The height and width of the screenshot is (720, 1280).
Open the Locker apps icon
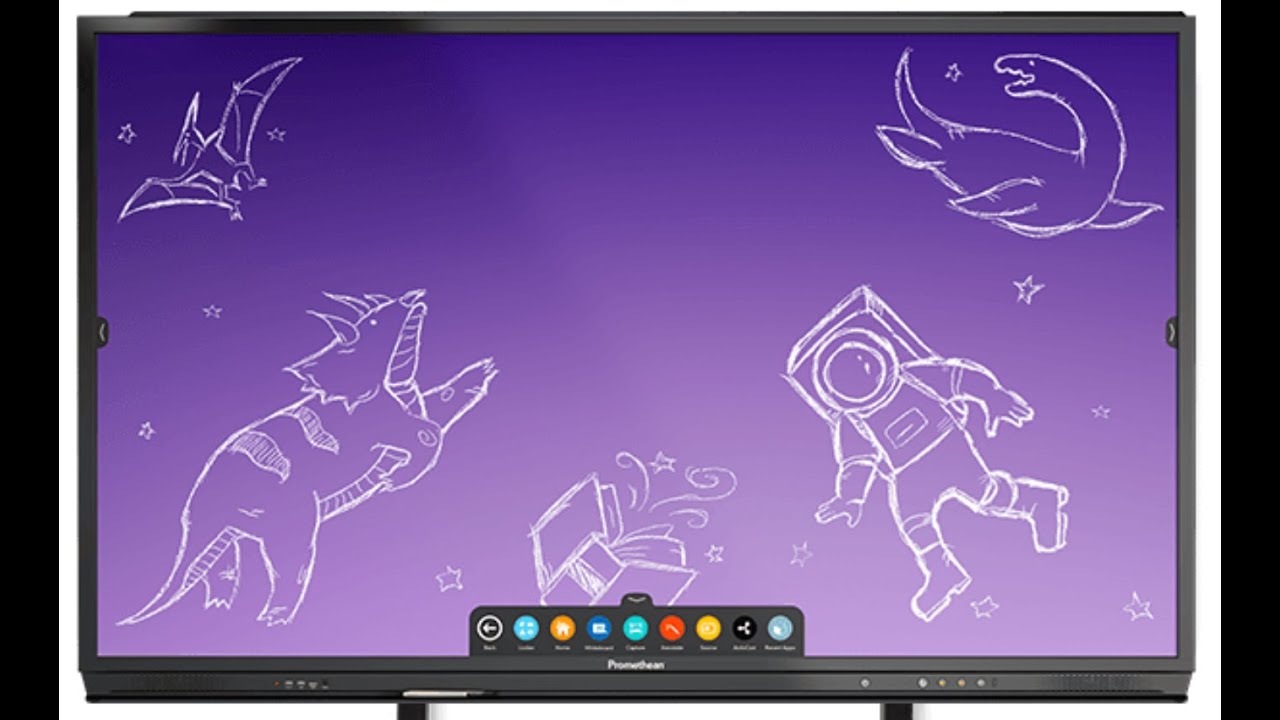[x=526, y=629]
